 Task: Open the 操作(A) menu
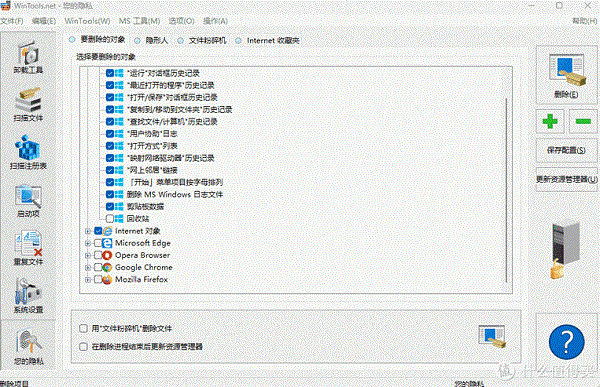[x=215, y=21]
